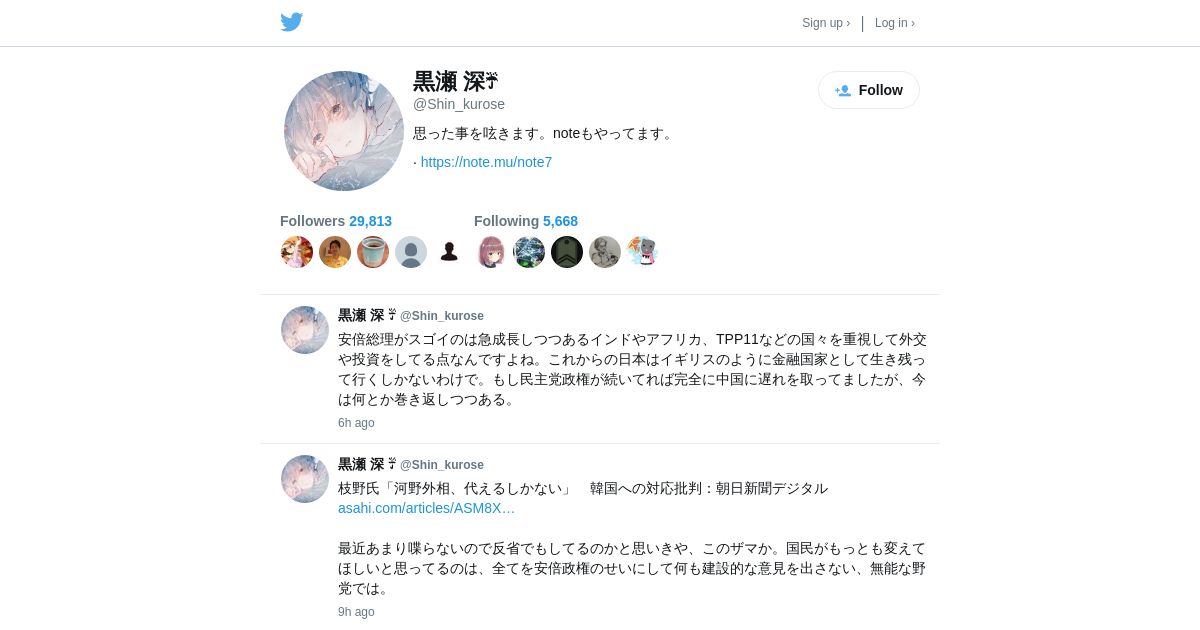
Task: Open the Log in link
Action: 895,23
